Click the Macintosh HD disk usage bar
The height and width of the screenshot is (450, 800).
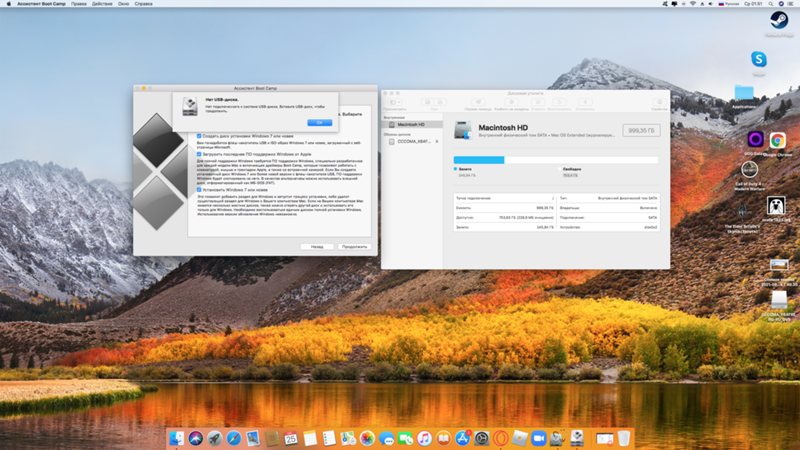(556, 160)
